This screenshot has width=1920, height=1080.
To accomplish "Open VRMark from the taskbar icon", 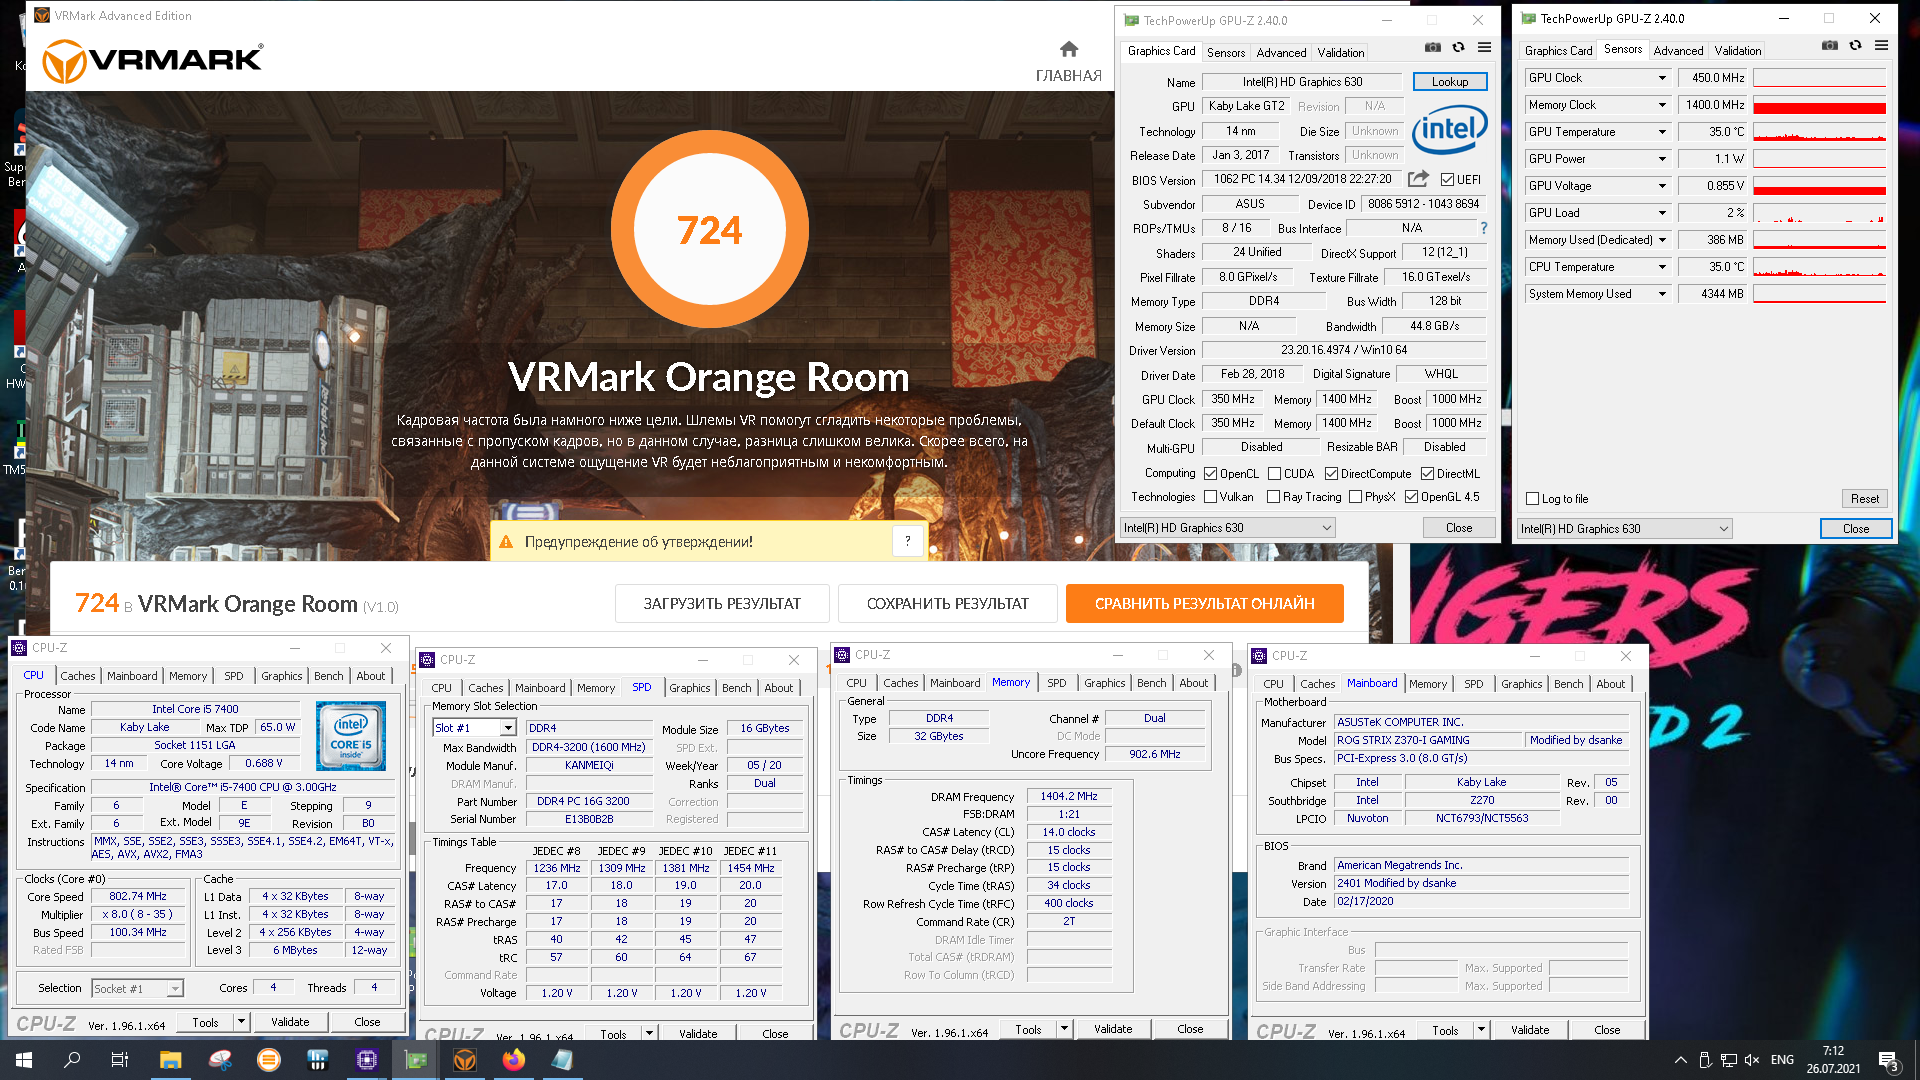I will [465, 1060].
